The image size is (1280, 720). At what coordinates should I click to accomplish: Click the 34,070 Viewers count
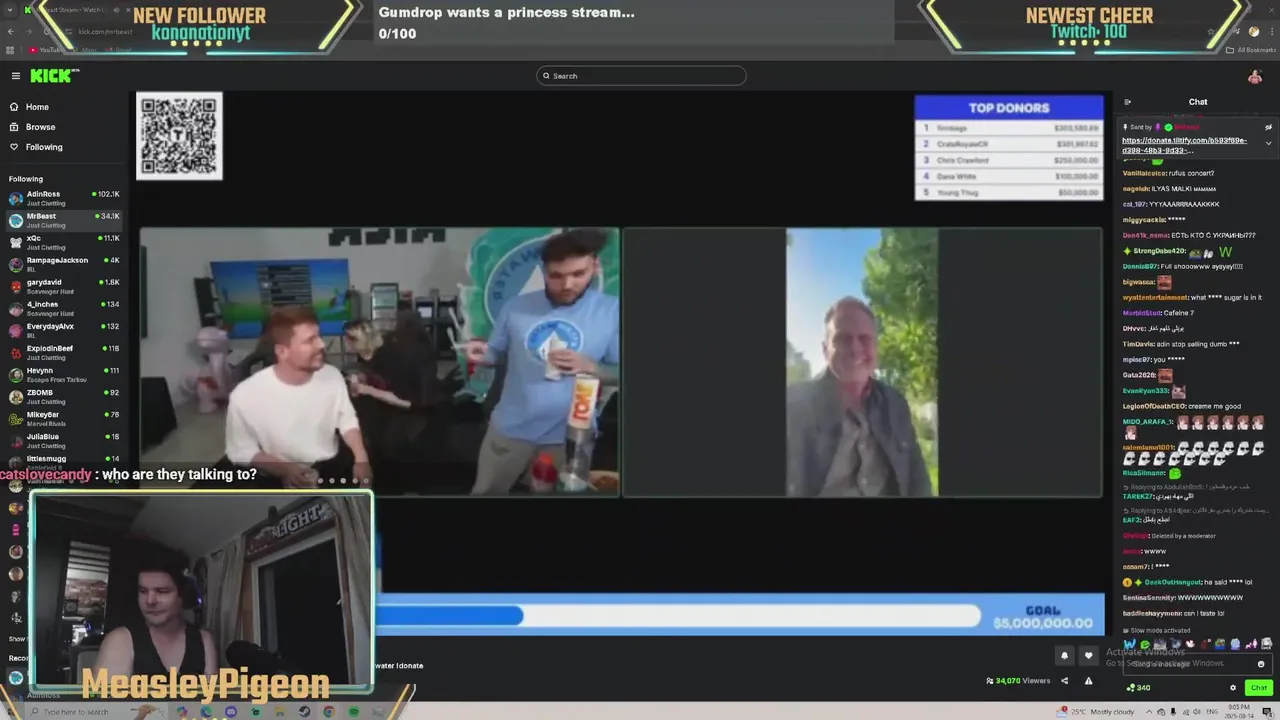pos(1018,681)
